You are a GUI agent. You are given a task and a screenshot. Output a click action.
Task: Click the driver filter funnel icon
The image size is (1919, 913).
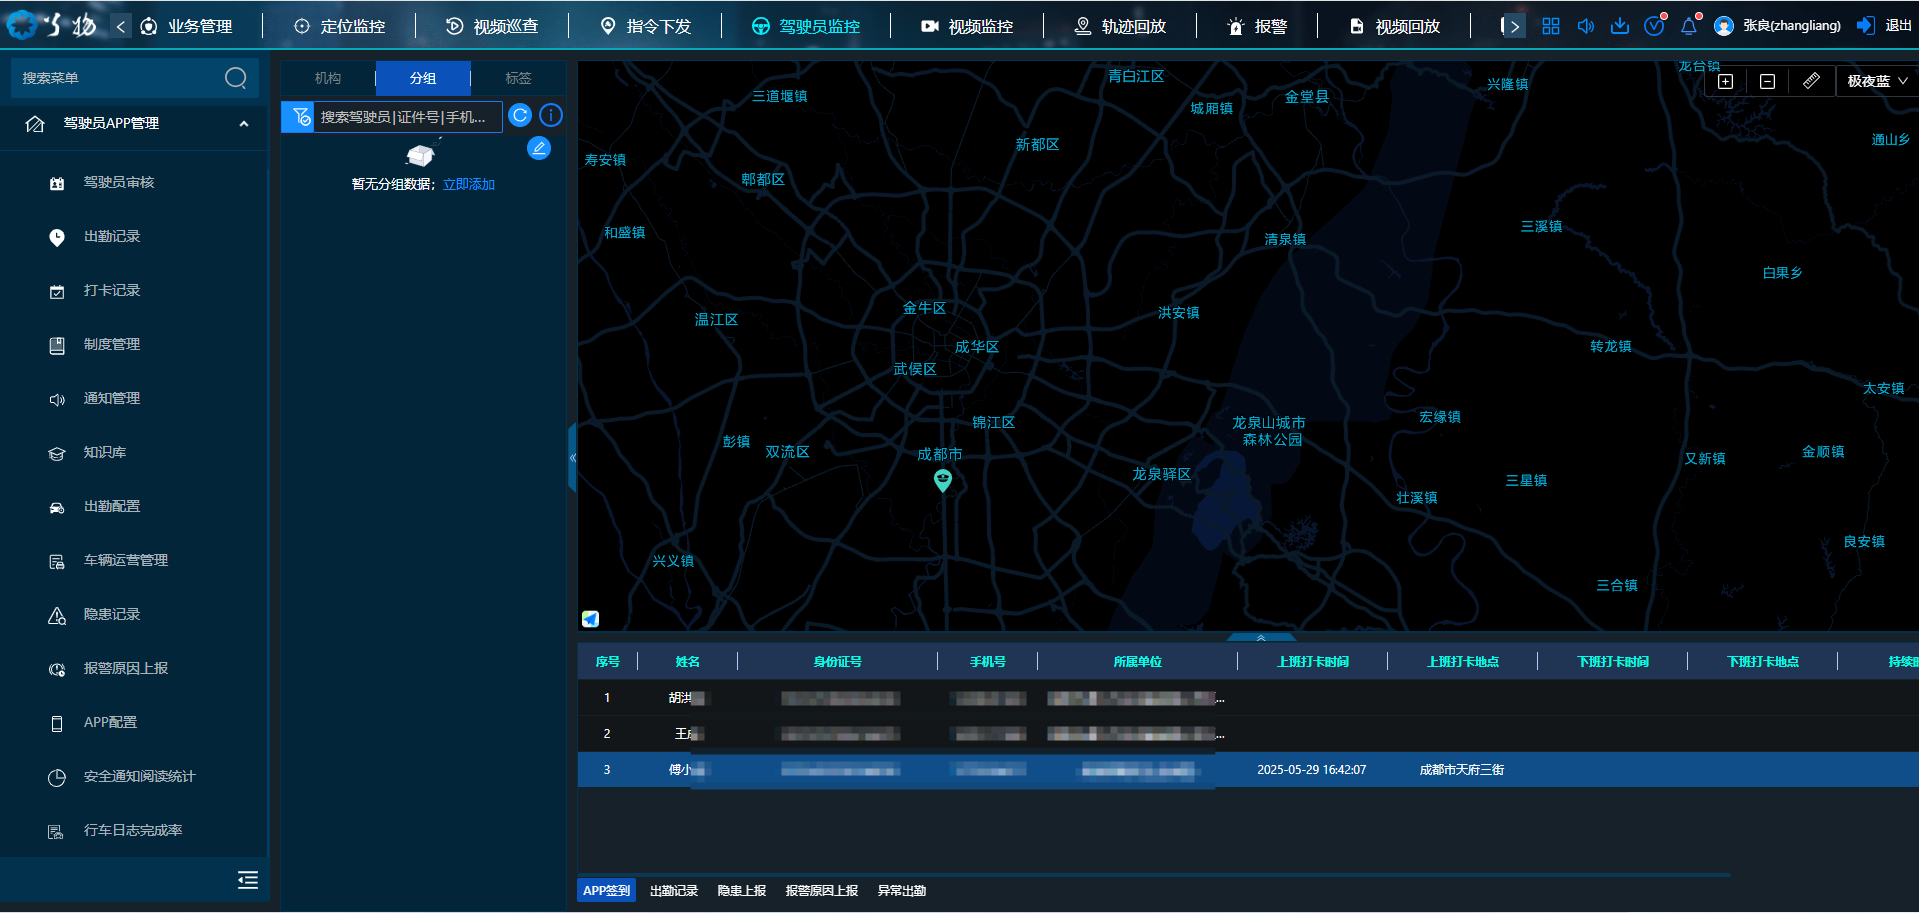tap(299, 117)
